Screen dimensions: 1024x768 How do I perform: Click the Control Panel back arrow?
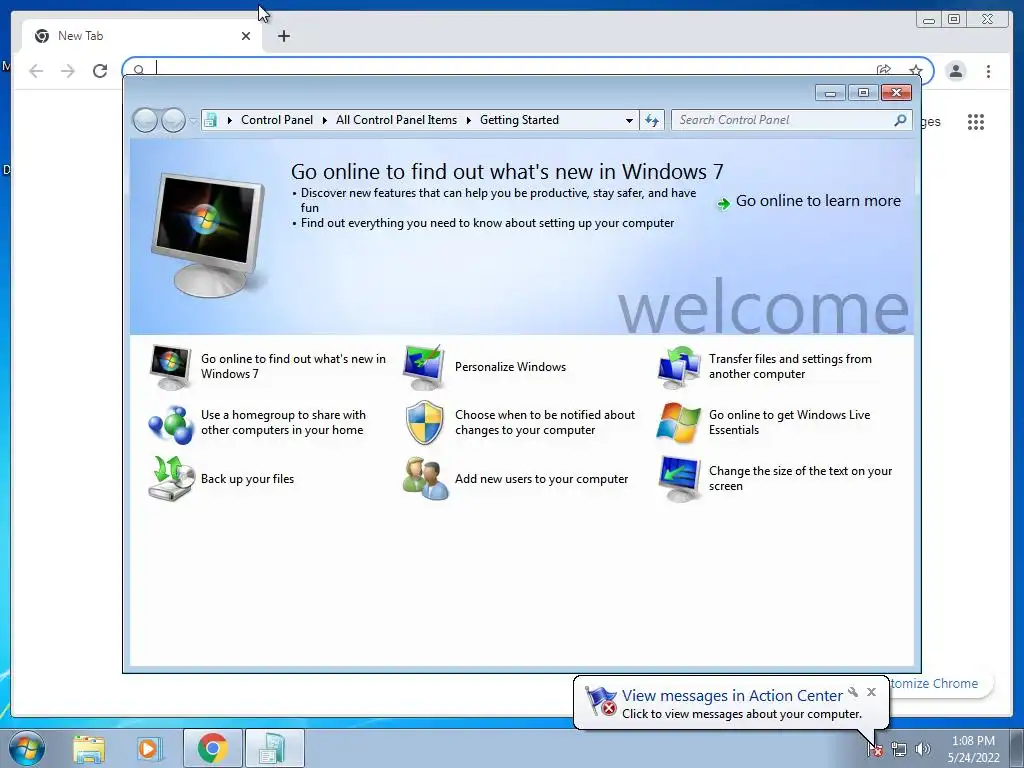[145, 120]
